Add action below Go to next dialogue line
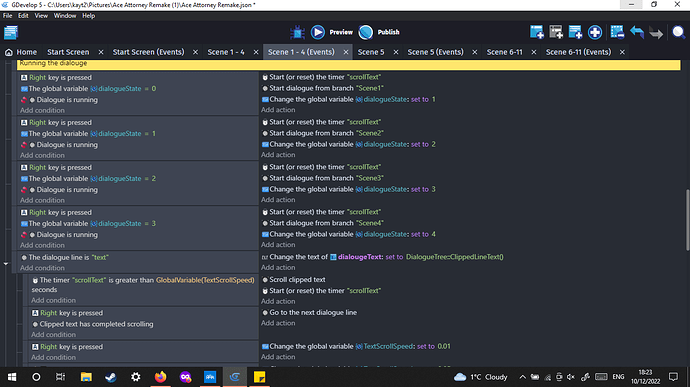 tap(278, 323)
